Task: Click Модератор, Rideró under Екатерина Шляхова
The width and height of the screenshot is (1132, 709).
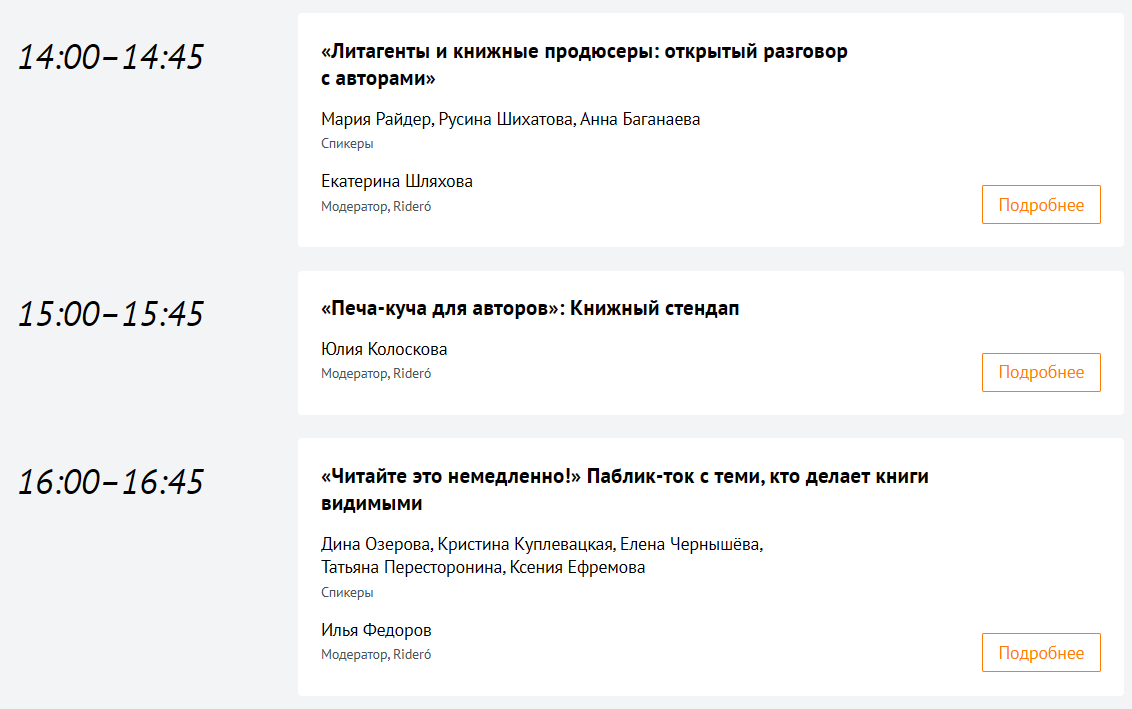Action: pyautogui.click(x=376, y=206)
